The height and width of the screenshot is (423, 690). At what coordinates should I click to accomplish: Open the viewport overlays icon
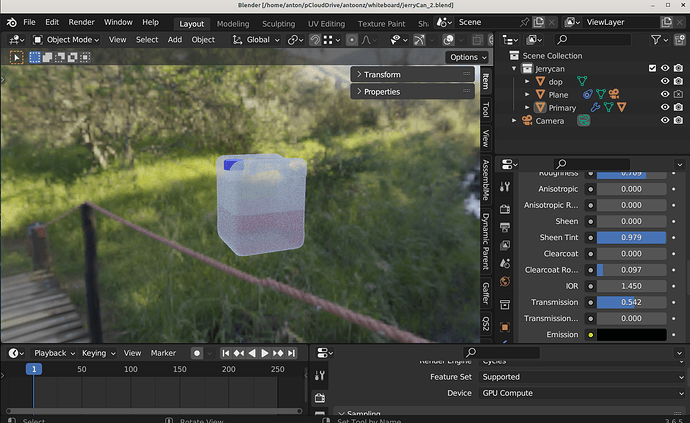point(448,40)
